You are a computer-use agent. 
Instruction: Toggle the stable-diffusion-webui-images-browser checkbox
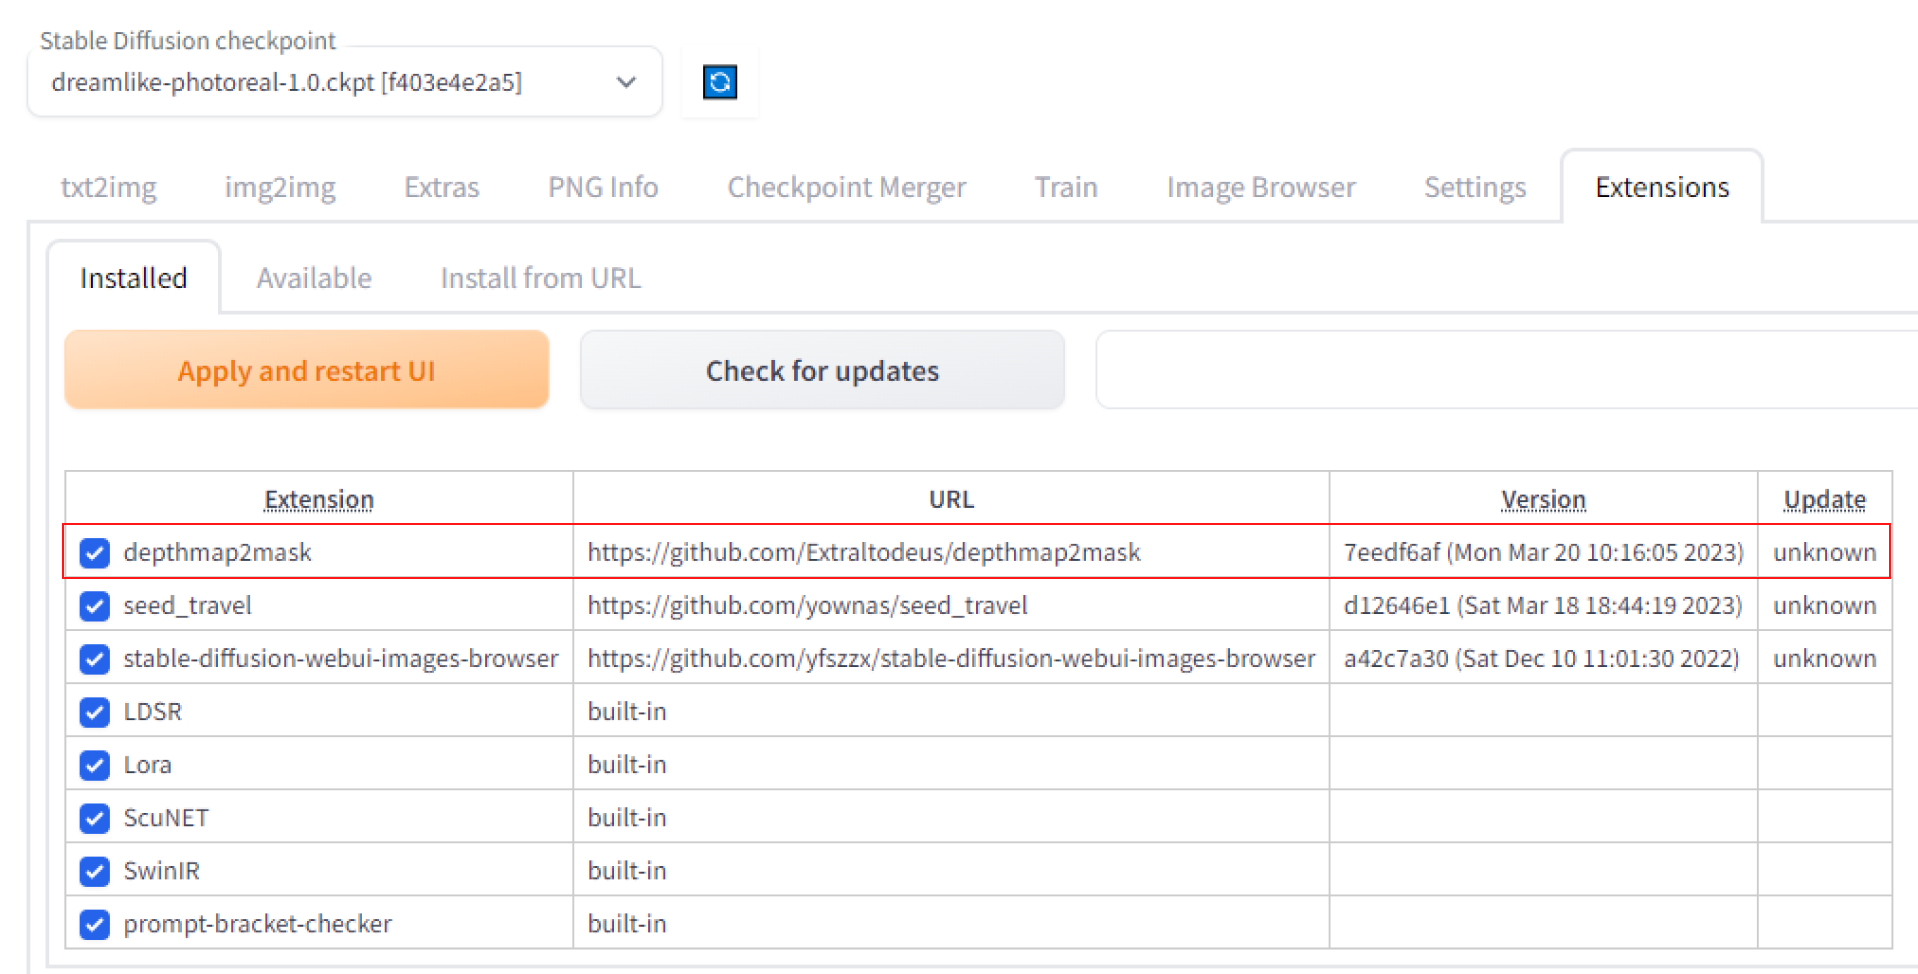[95, 659]
